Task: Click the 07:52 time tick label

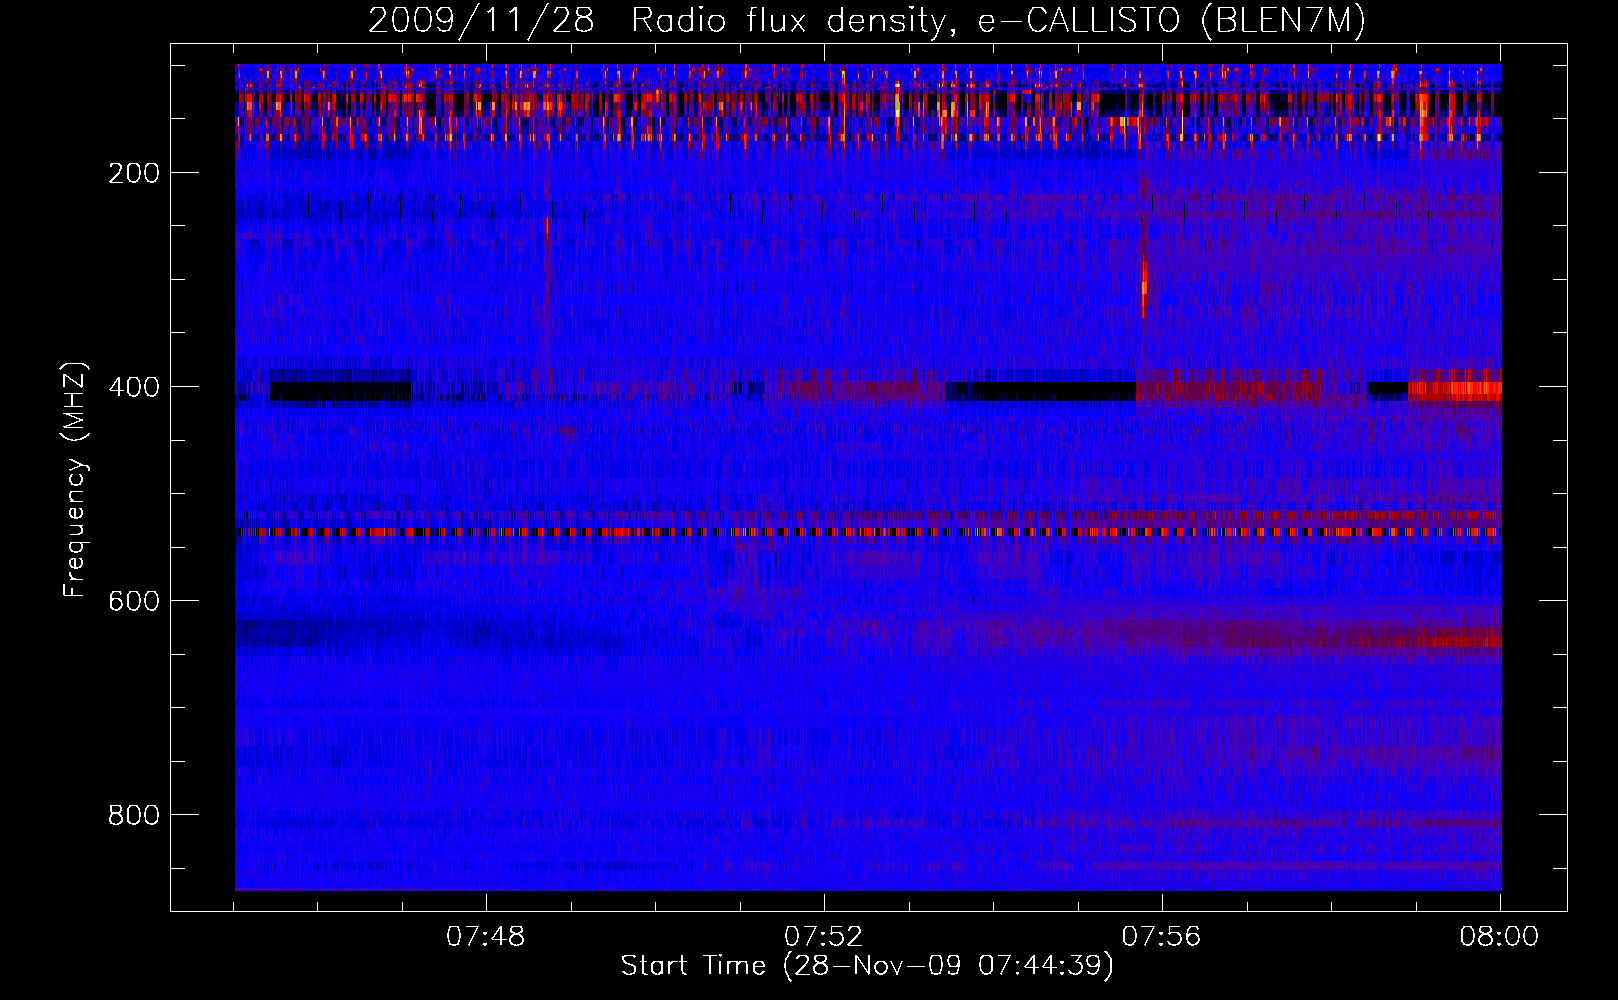Action: (x=824, y=937)
